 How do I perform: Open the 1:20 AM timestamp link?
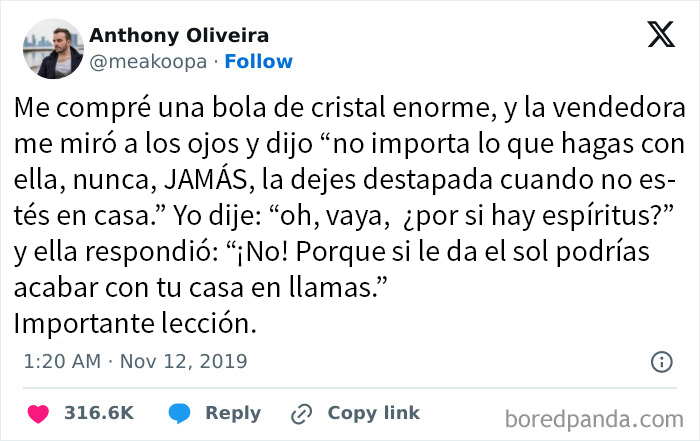[x=61, y=361]
